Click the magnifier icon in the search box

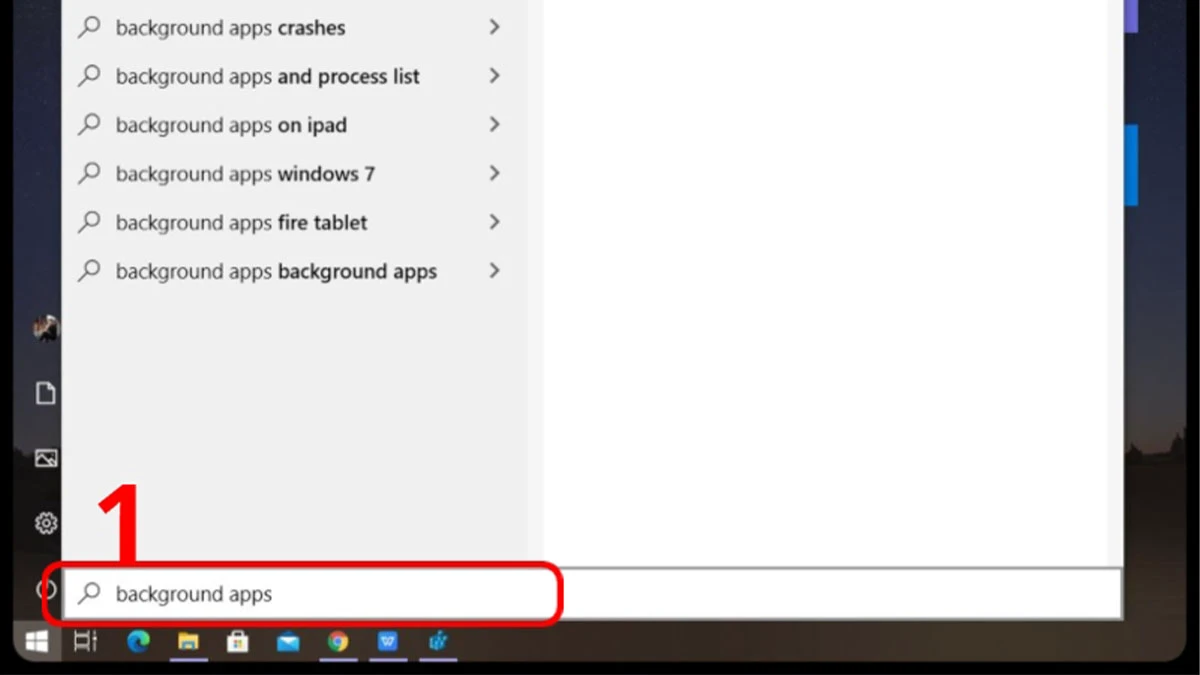[x=90, y=593]
